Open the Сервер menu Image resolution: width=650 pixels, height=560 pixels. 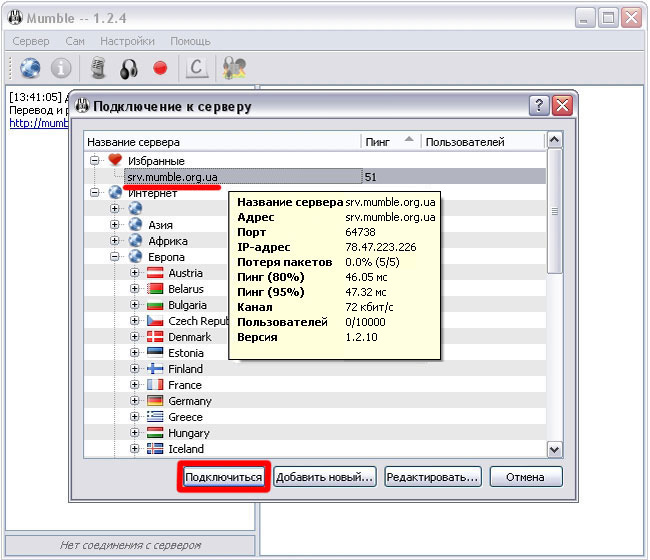[x=31, y=41]
